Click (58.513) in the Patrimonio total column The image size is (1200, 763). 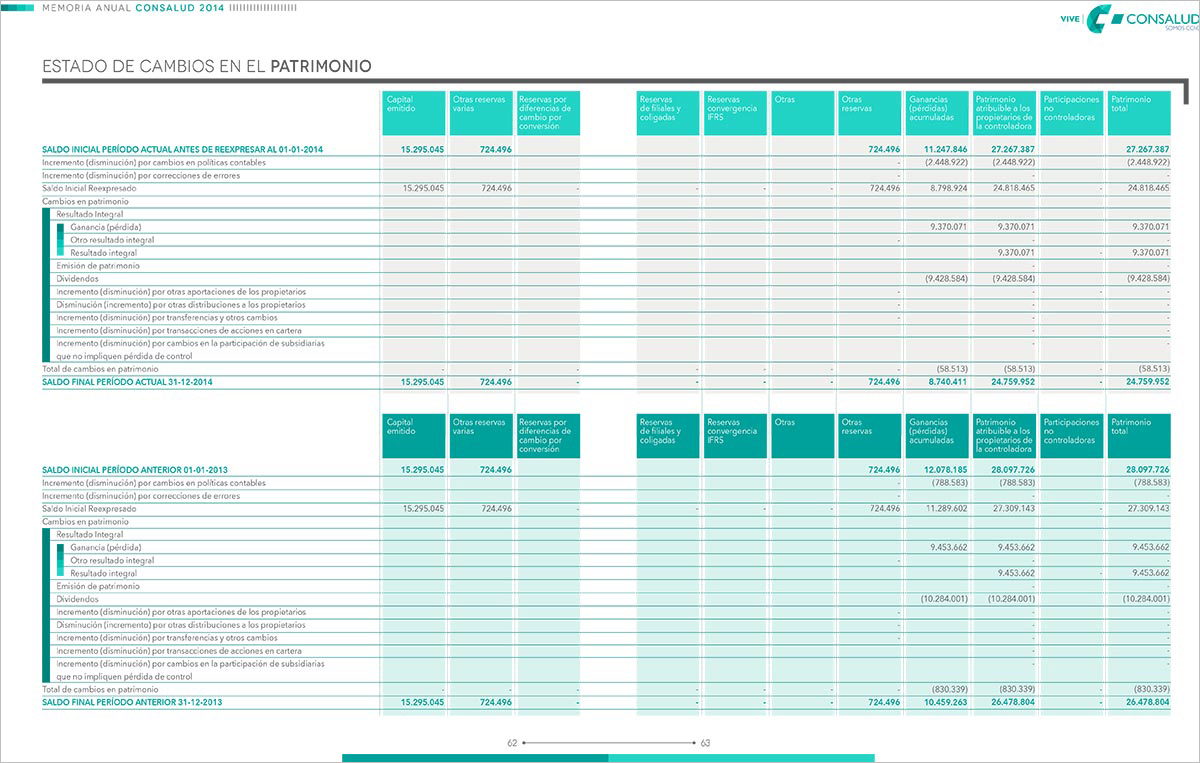point(1154,368)
